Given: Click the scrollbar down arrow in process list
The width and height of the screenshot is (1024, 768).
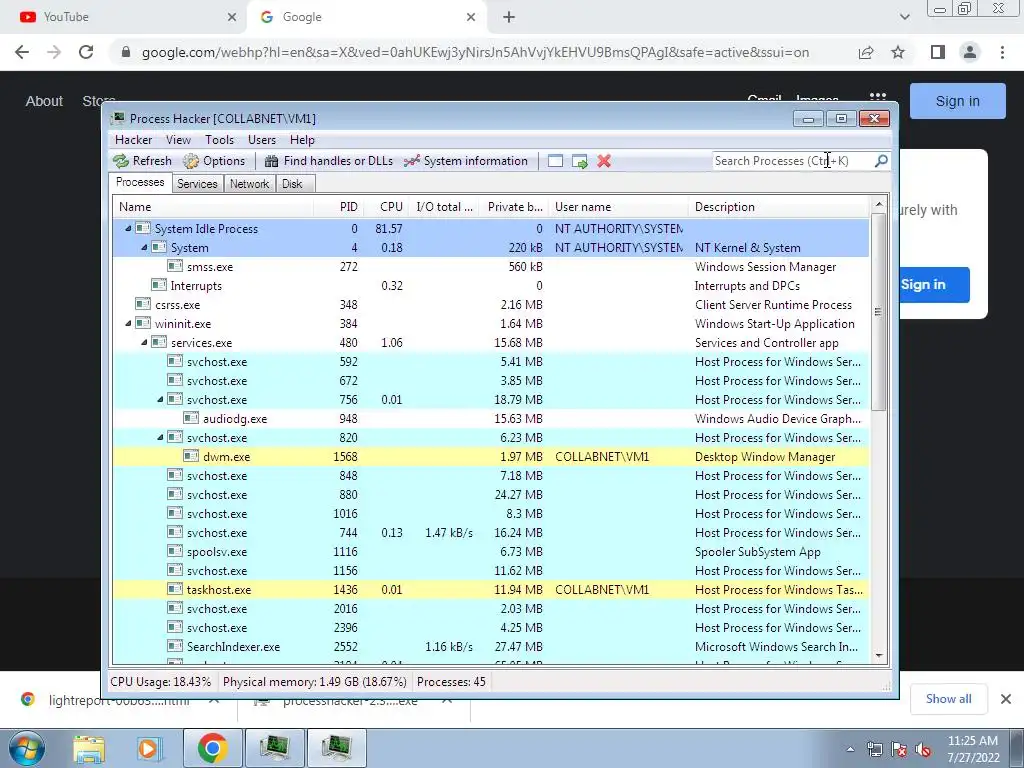Looking at the screenshot, I should coord(878,656).
